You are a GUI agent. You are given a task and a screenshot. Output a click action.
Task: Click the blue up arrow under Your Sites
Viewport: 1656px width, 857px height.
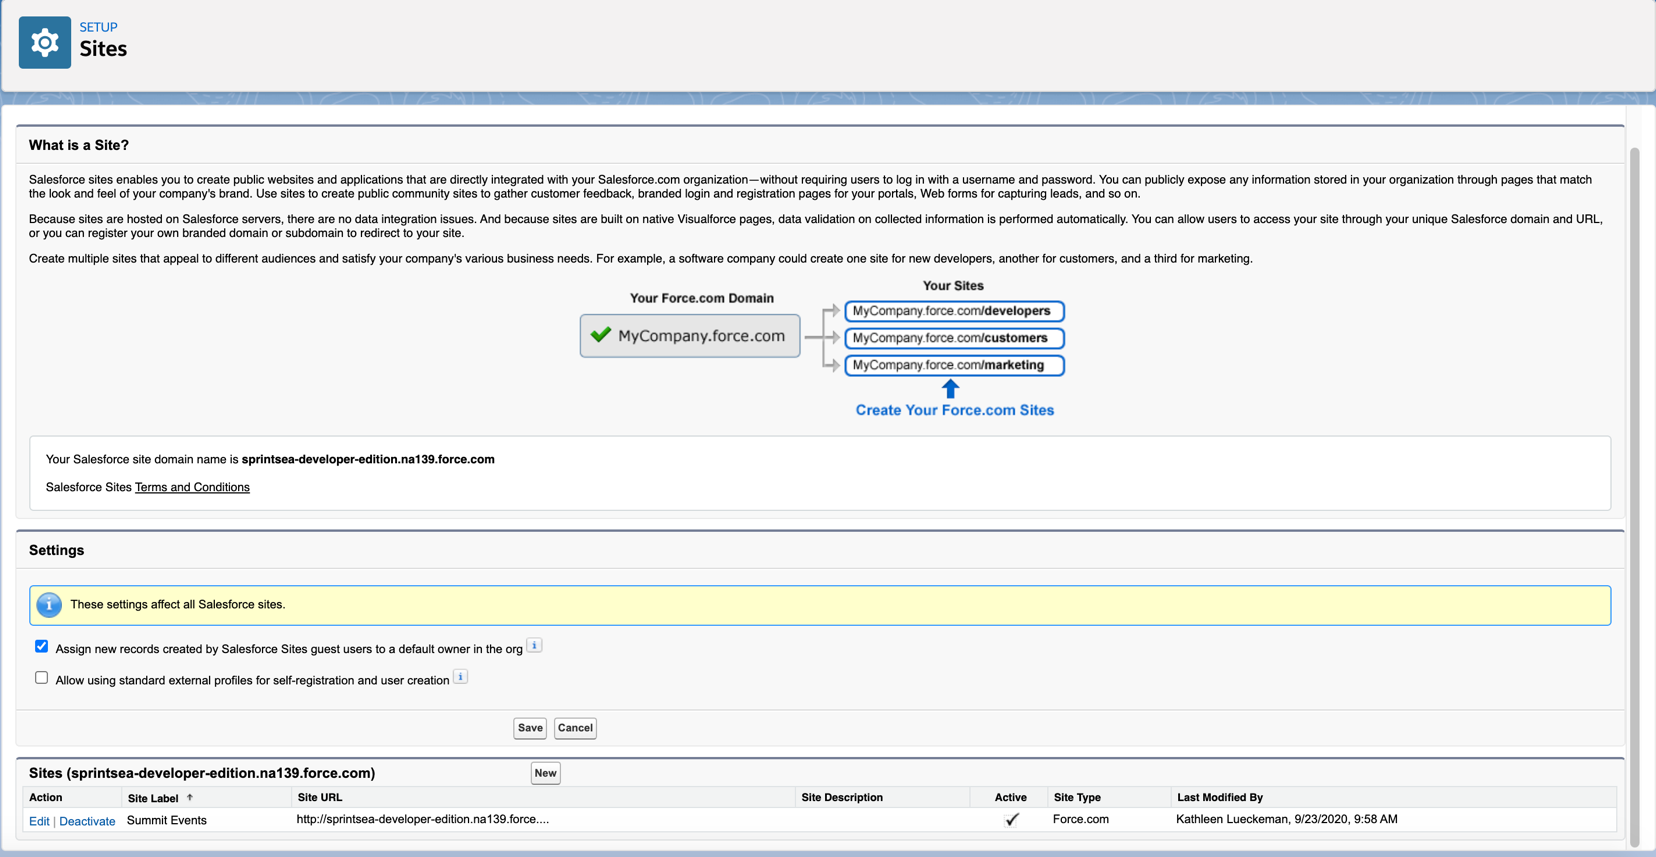click(950, 388)
